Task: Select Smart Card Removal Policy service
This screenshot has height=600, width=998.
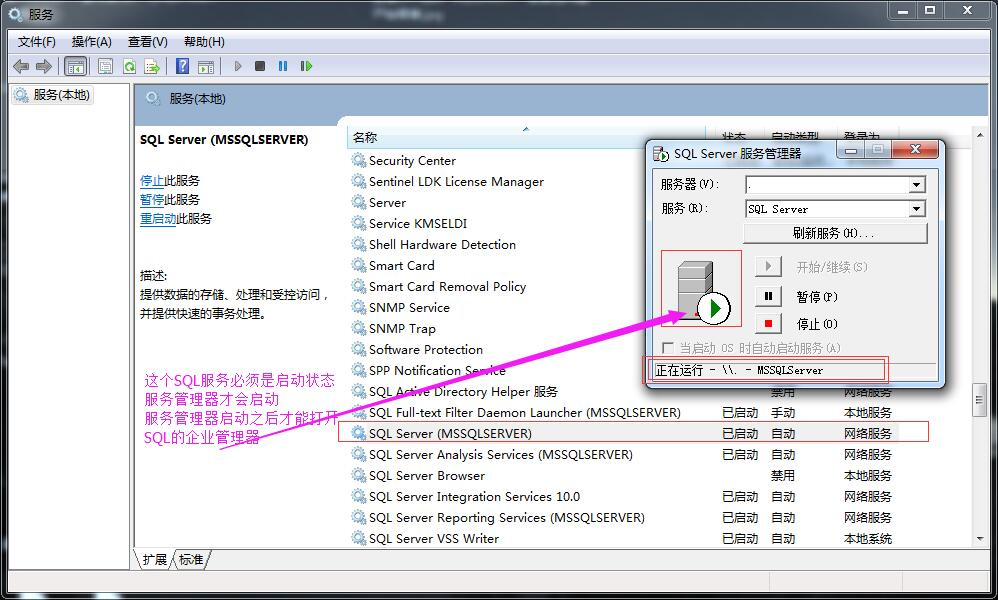Action: (447, 286)
